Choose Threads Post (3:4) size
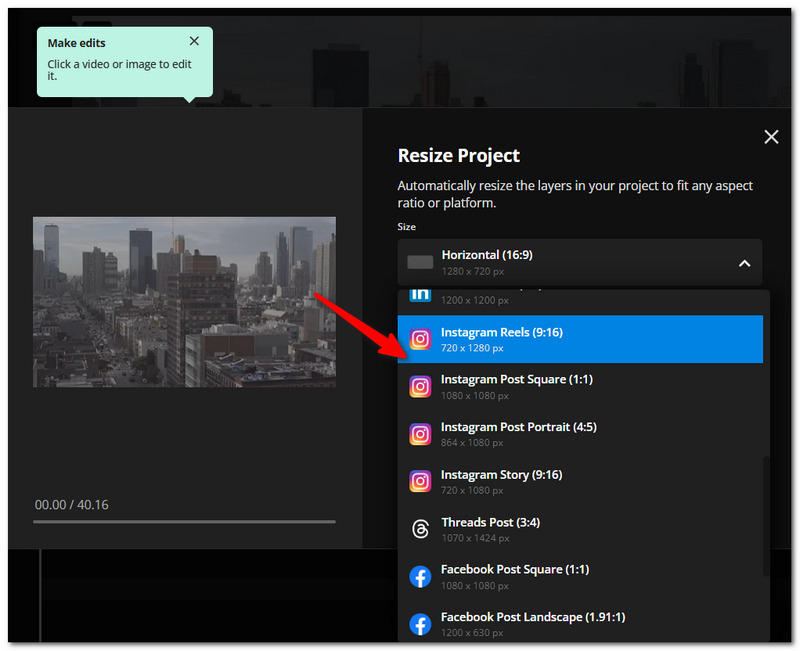Image resolution: width=800 pixels, height=651 pixels. [580, 529]
